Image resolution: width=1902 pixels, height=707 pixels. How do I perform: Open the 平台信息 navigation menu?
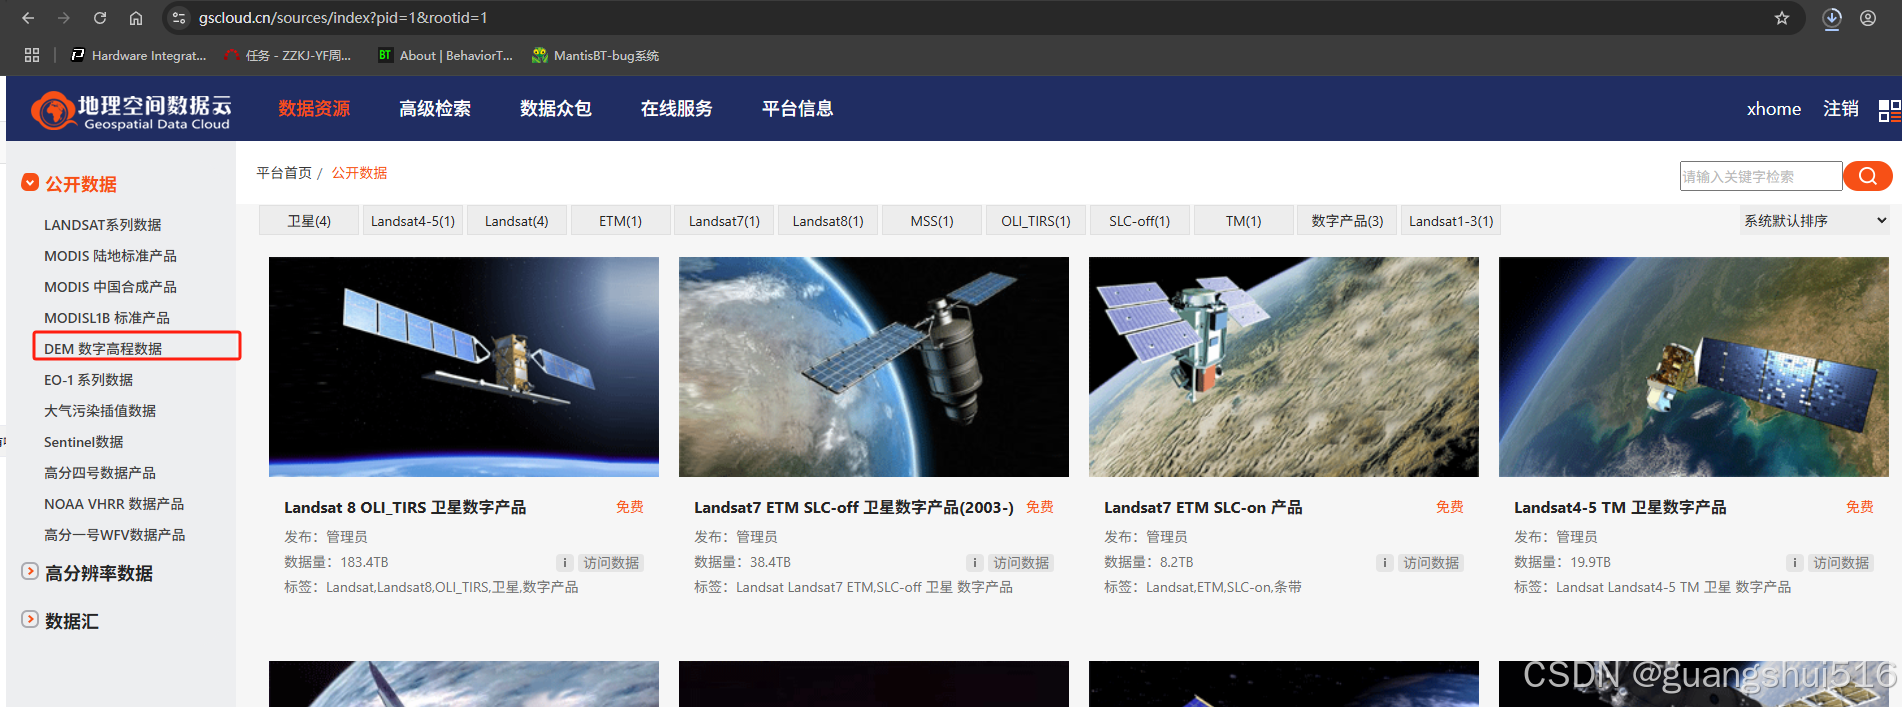pyautogui.click(x=798, y=108)
